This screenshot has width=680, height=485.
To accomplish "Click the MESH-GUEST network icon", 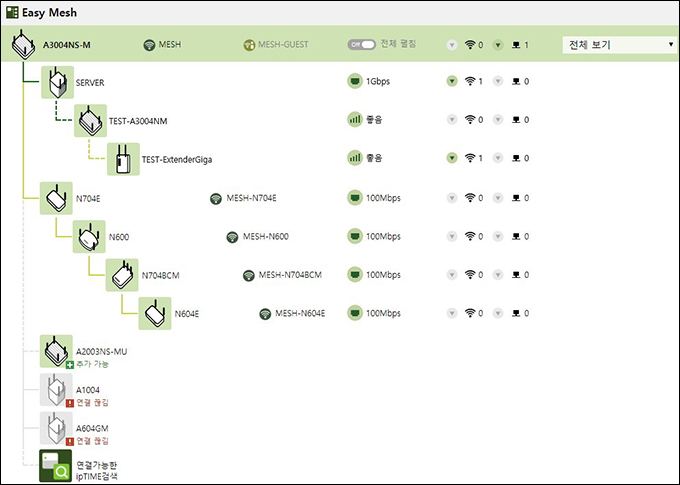I will point(249,45).
